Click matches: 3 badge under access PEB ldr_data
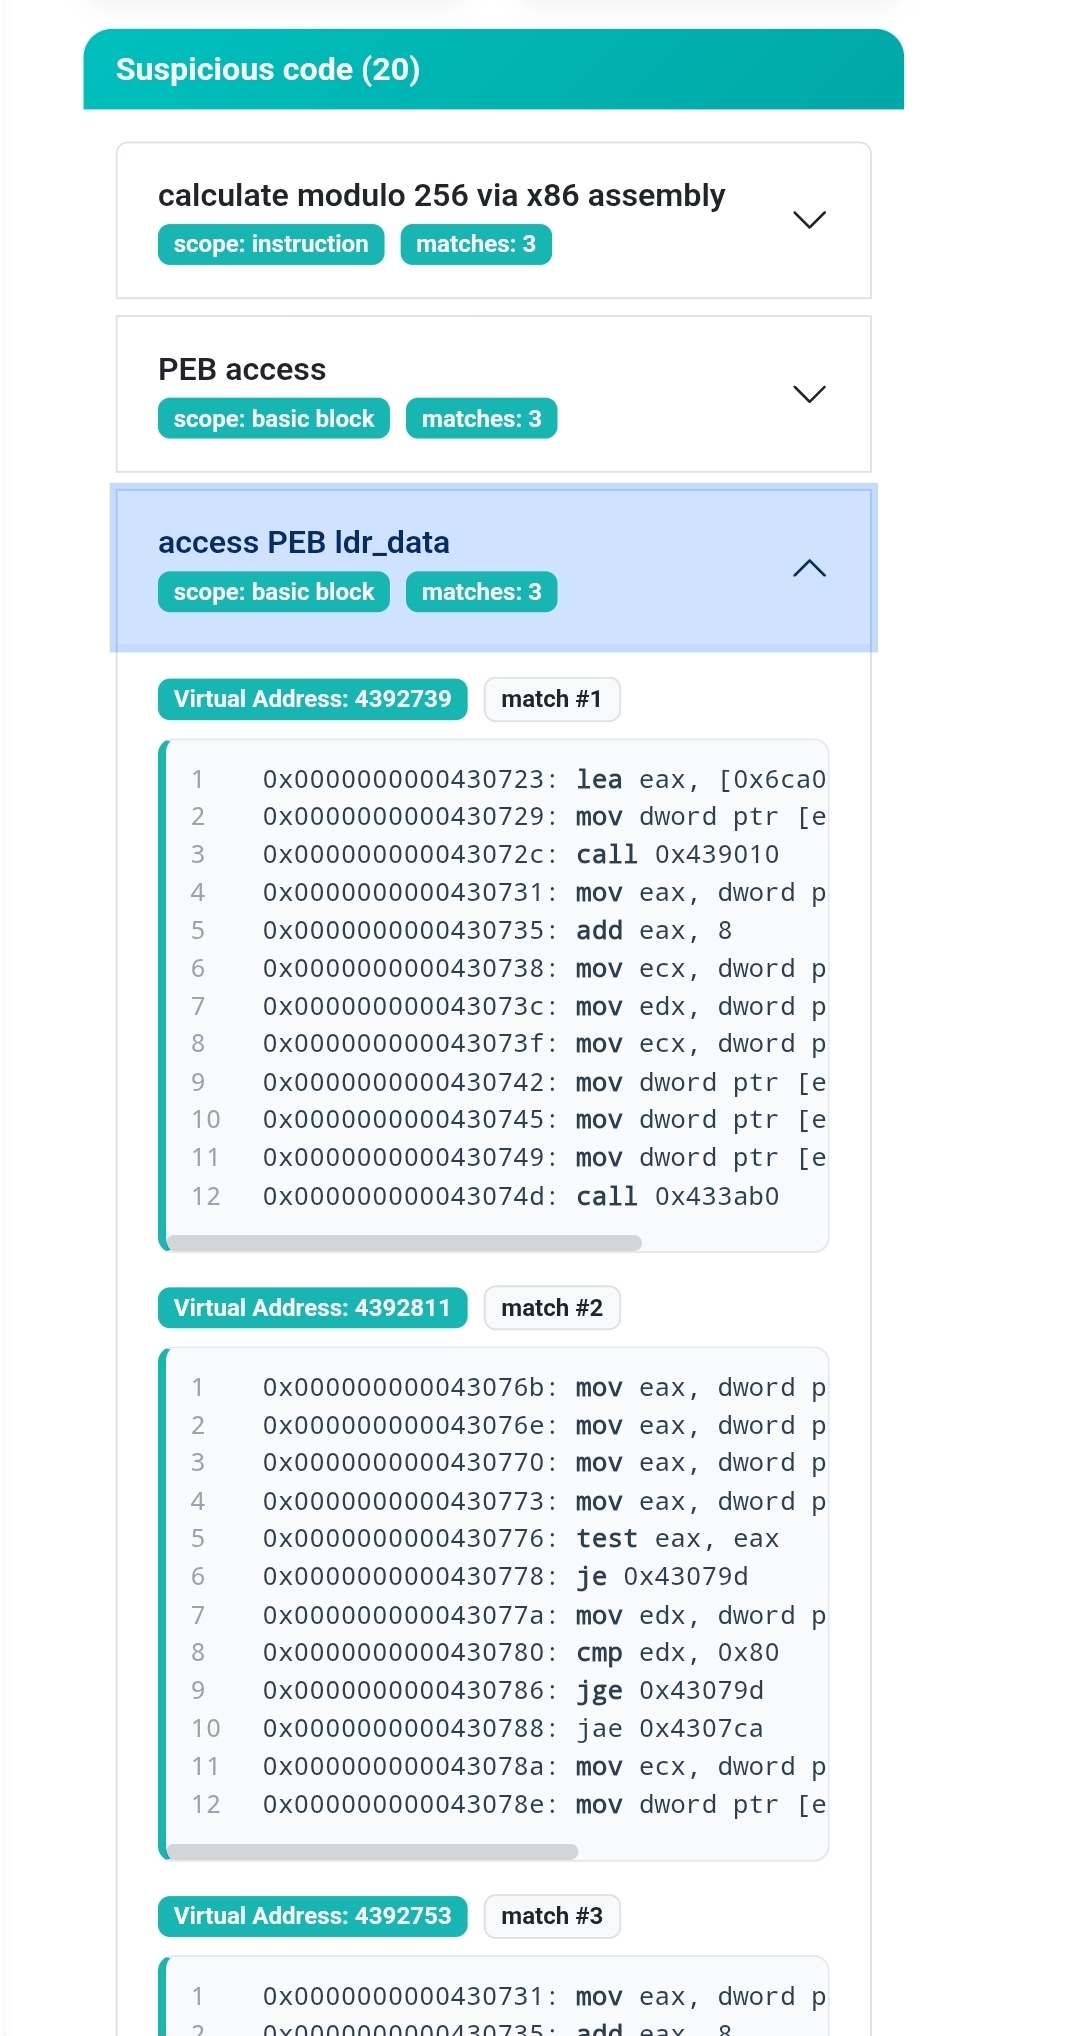 (x=481, y=592)
